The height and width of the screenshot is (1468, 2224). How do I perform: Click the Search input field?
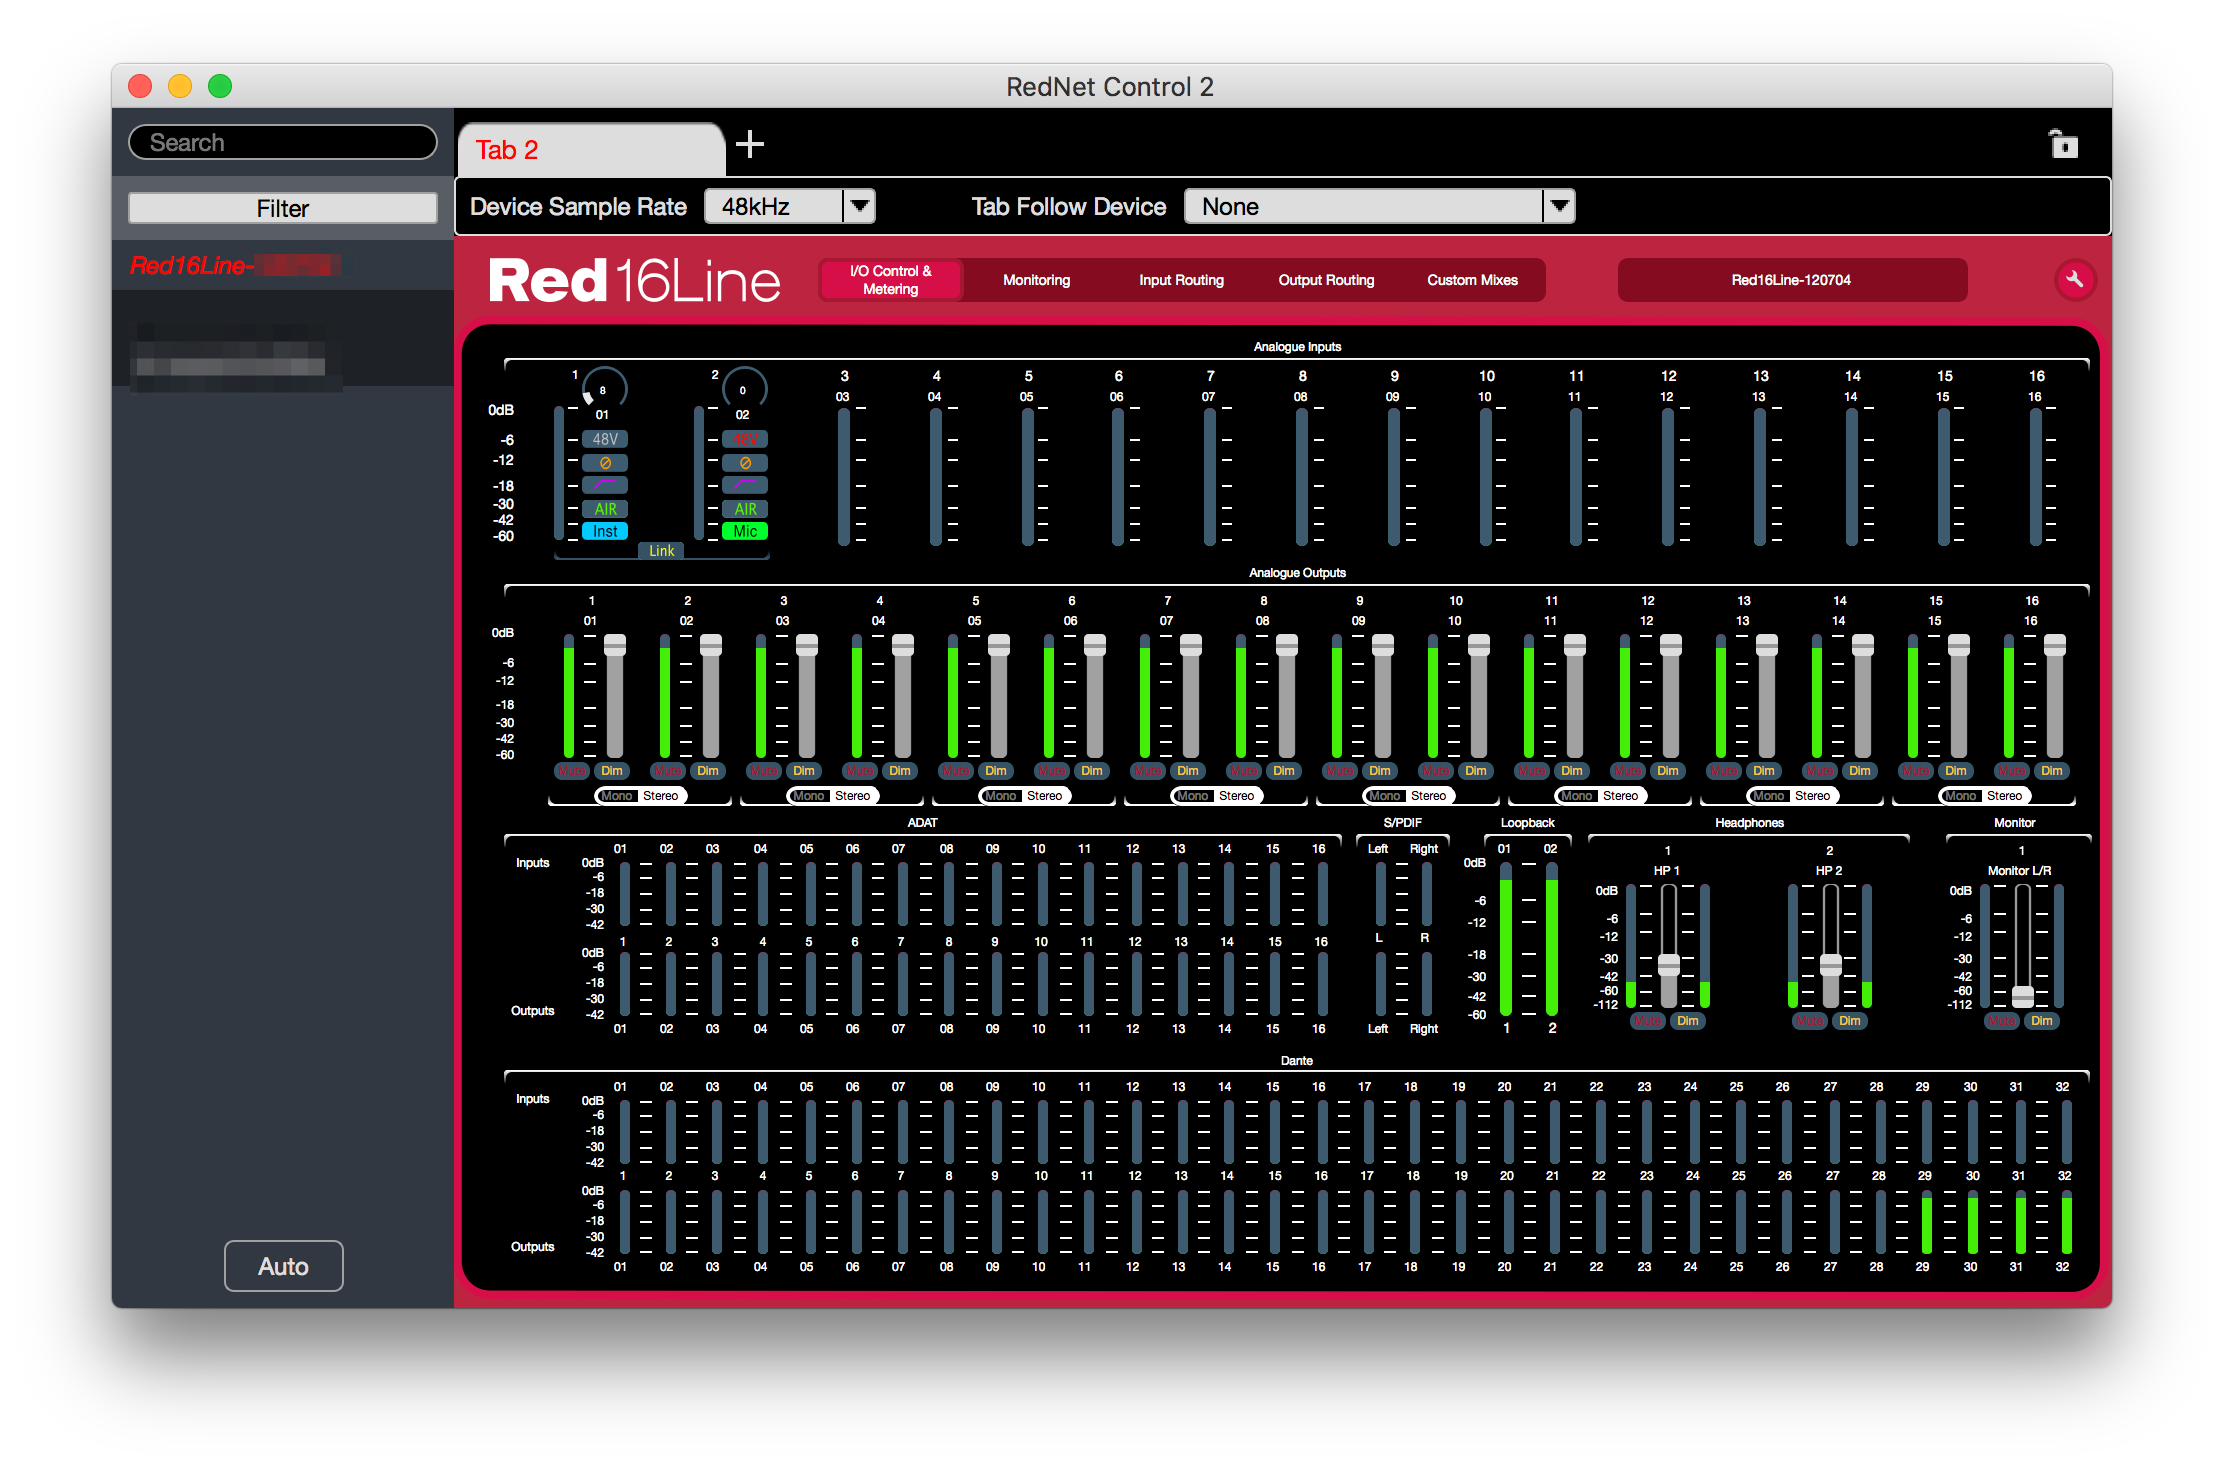(x=283, y=142)
